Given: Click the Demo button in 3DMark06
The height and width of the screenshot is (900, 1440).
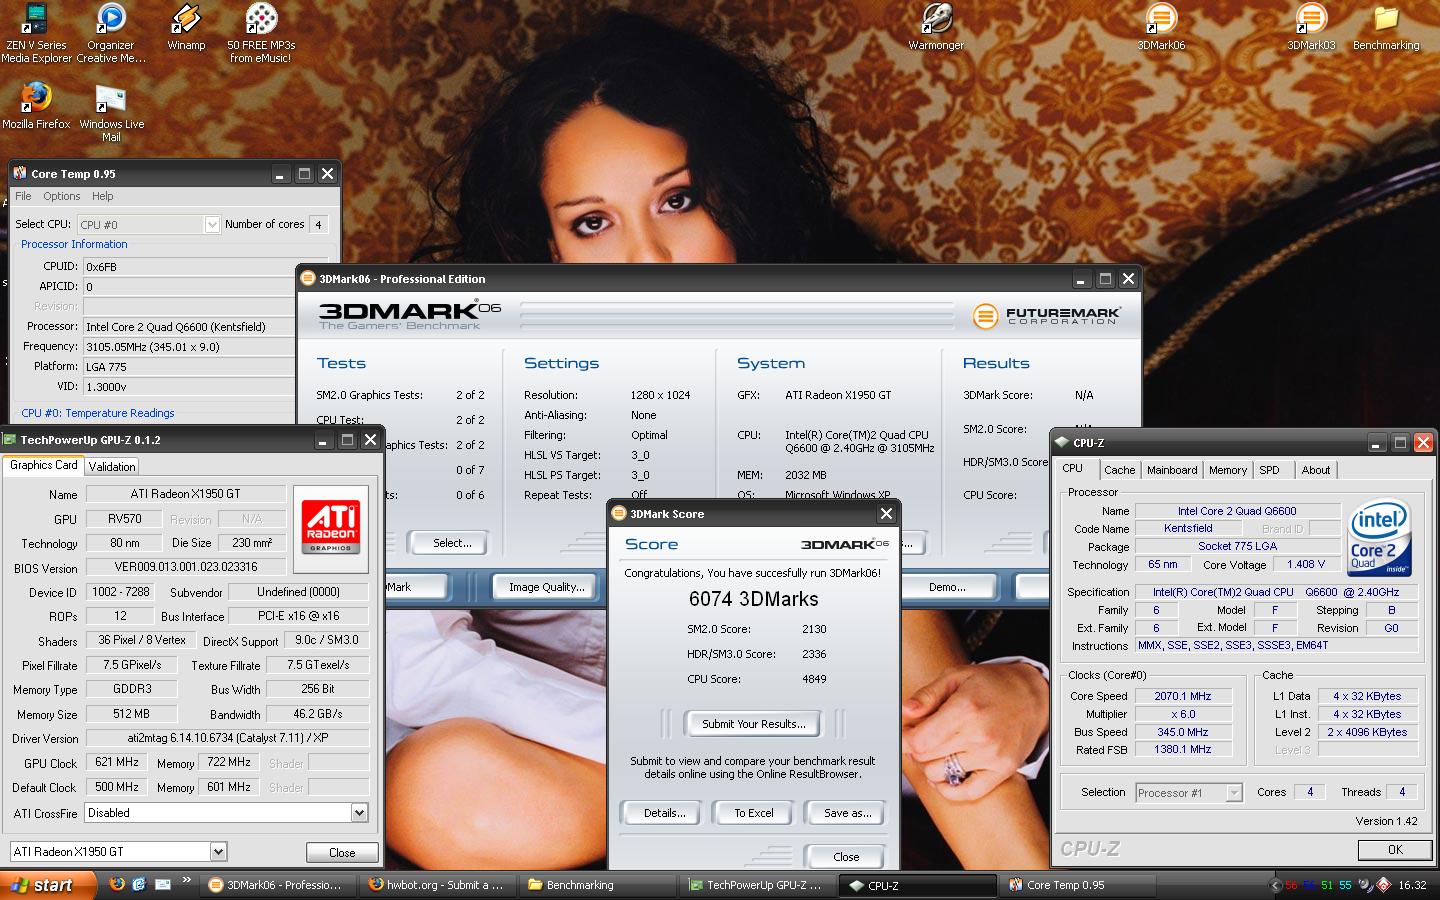Looking at the screenshot, I should point(946,587).
